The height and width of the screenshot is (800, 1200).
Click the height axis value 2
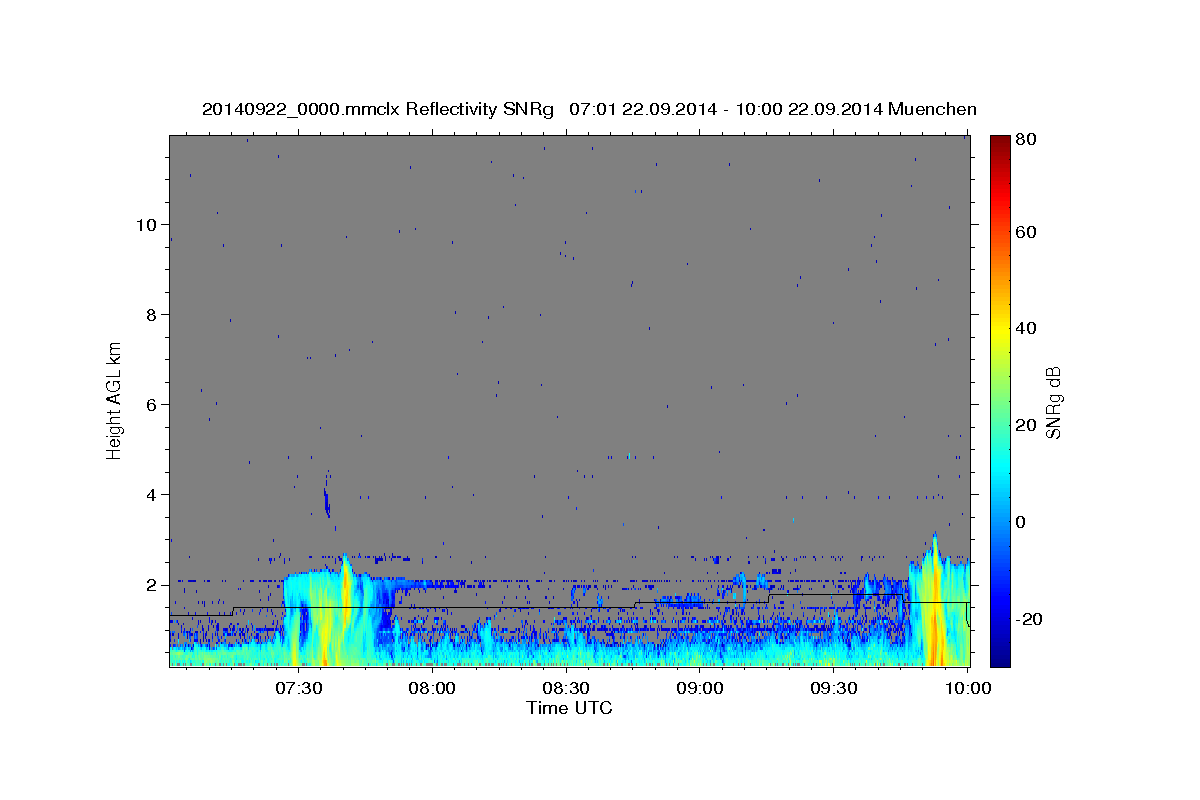click(150, 584)
